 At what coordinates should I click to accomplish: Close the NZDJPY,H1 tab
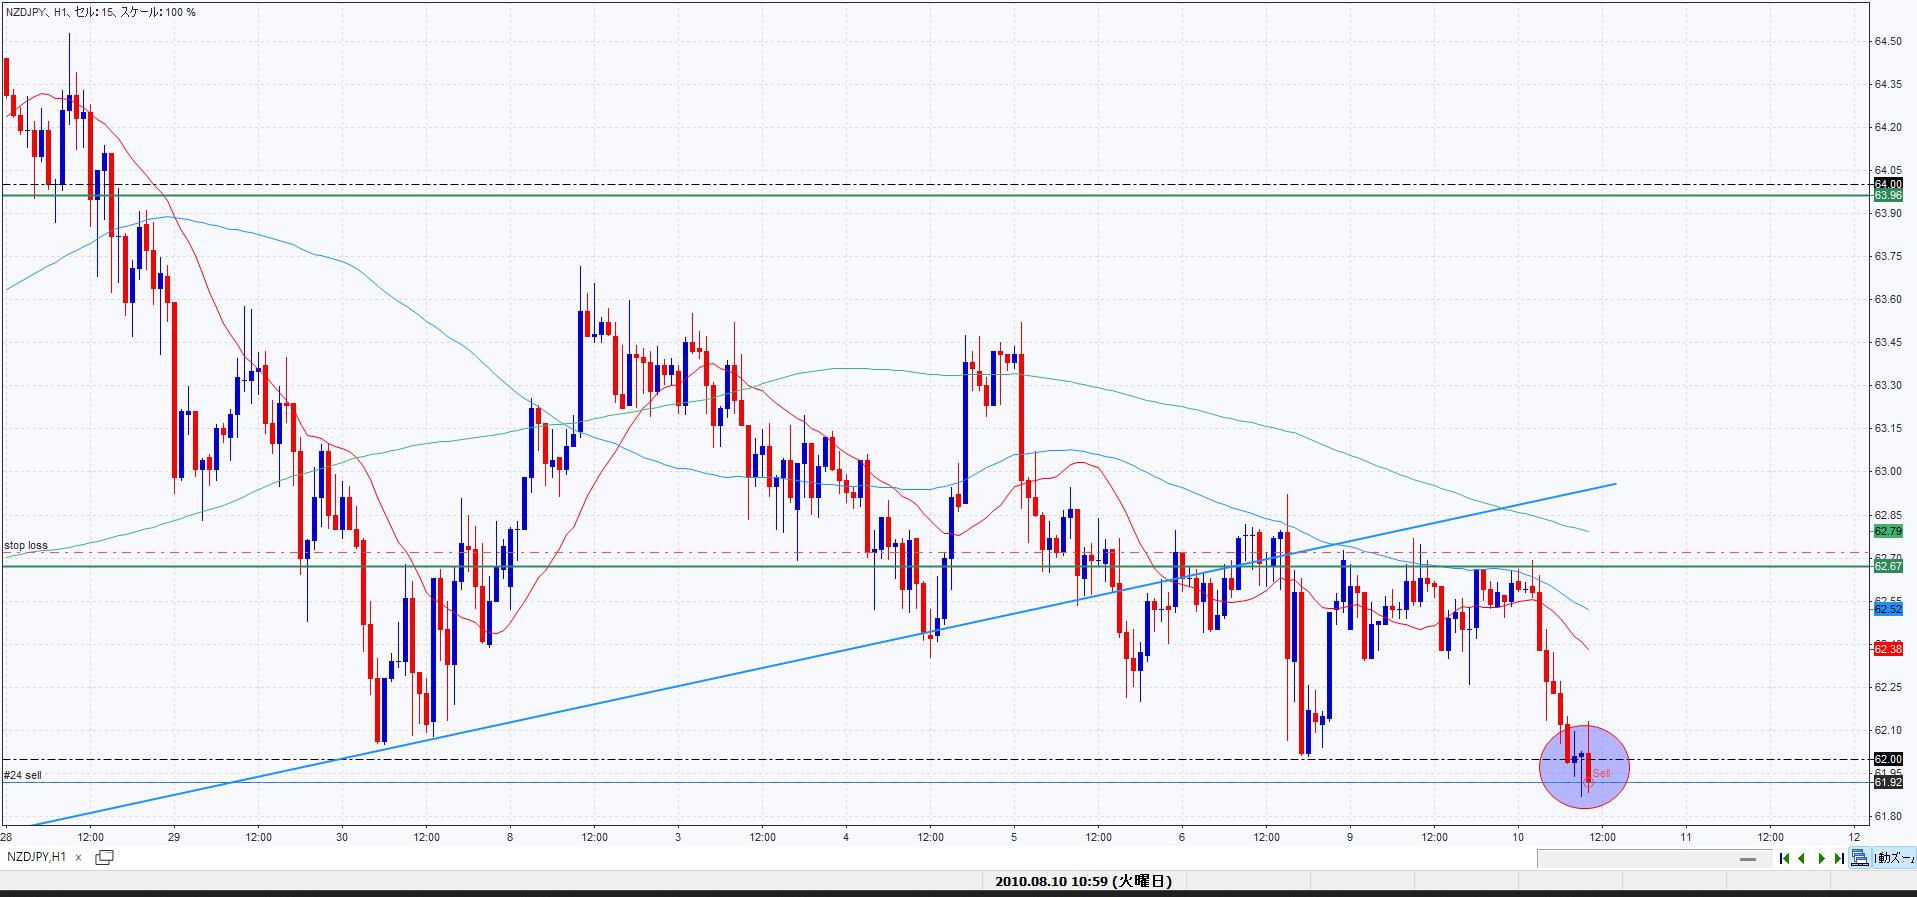click(78, 857)
